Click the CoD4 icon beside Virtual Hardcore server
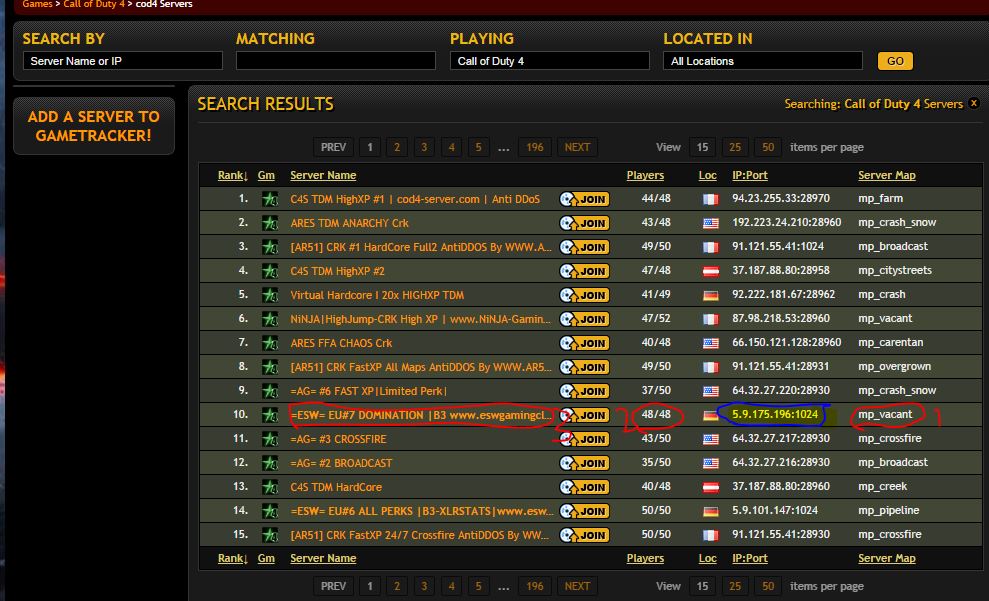This screenshot has height=601, width=989. coord(270,295)
